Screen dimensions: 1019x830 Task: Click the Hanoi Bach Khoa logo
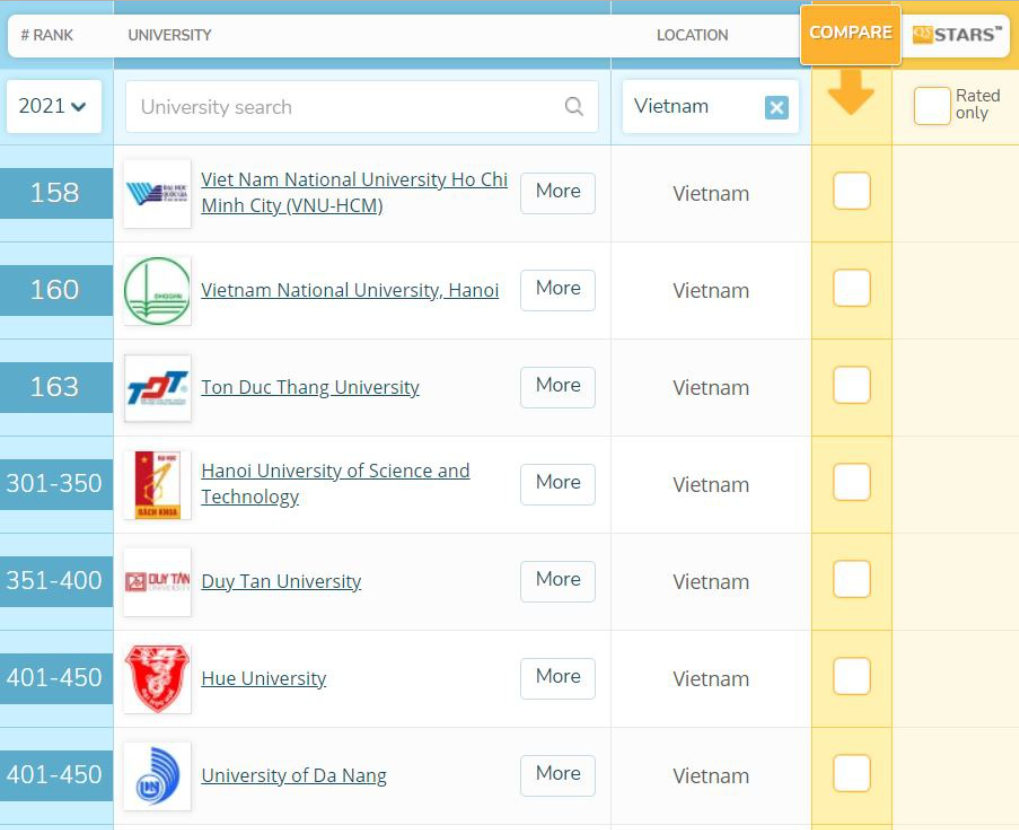pyautogui.click(x=157, y=485)
